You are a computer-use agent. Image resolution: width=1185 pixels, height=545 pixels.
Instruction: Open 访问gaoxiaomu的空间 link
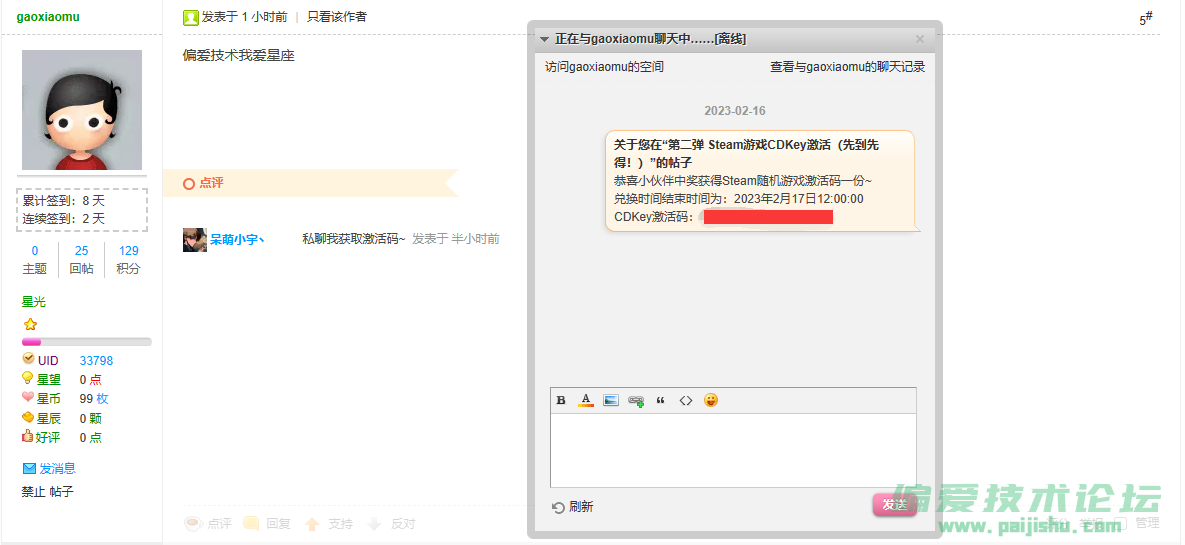point(604,67)
